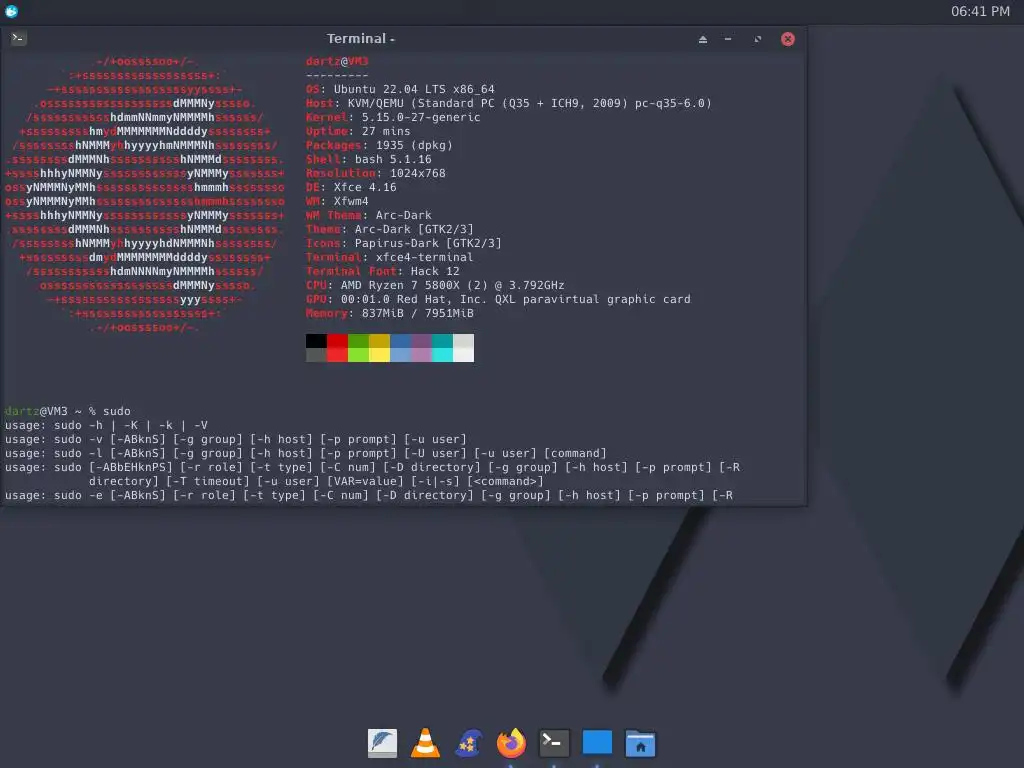
Task: Click the 'OS: Ubuntu 22.04 LTS x86_64' line
Action: coord(400,89)
